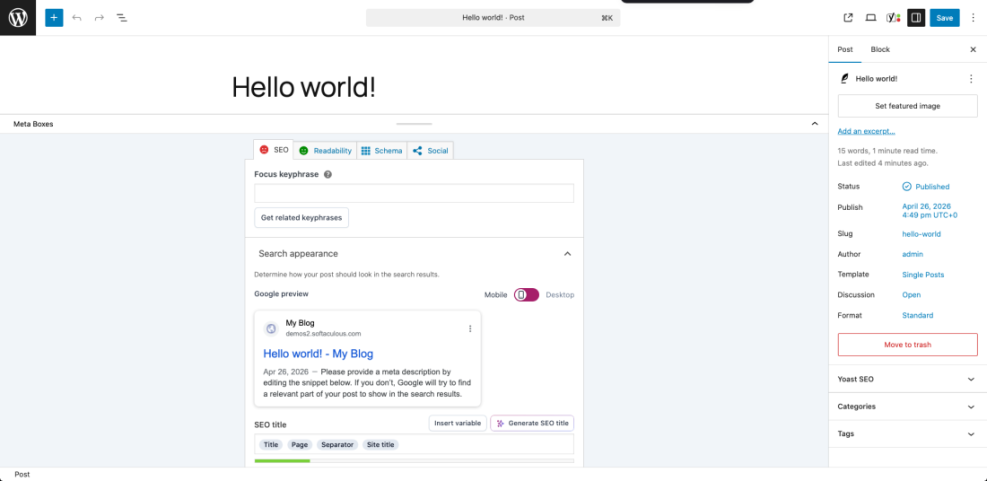
Task: Toggle Google preview between Mobile and Desktop
Action: pos(526,295)
